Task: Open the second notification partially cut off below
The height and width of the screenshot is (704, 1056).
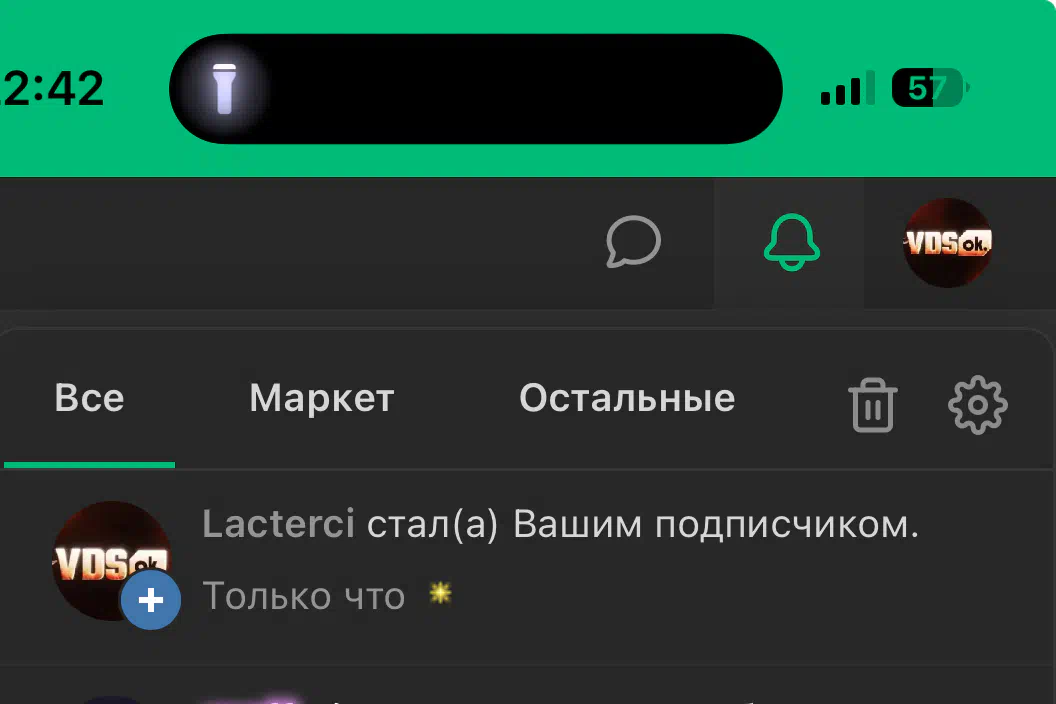Action: [x=528, y=687]
